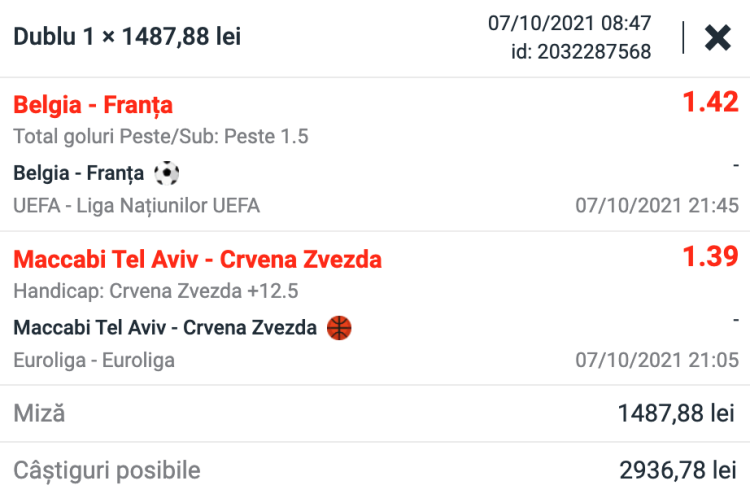Select the Dublu 1 × 1487,88 lei header
This screenshot has height=494, width=750.
127,38
